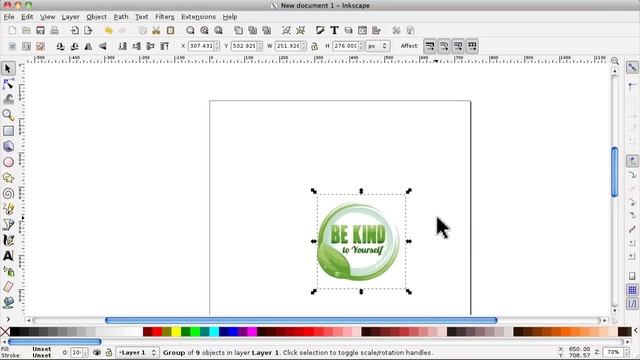Select the Spray tool

8,271
